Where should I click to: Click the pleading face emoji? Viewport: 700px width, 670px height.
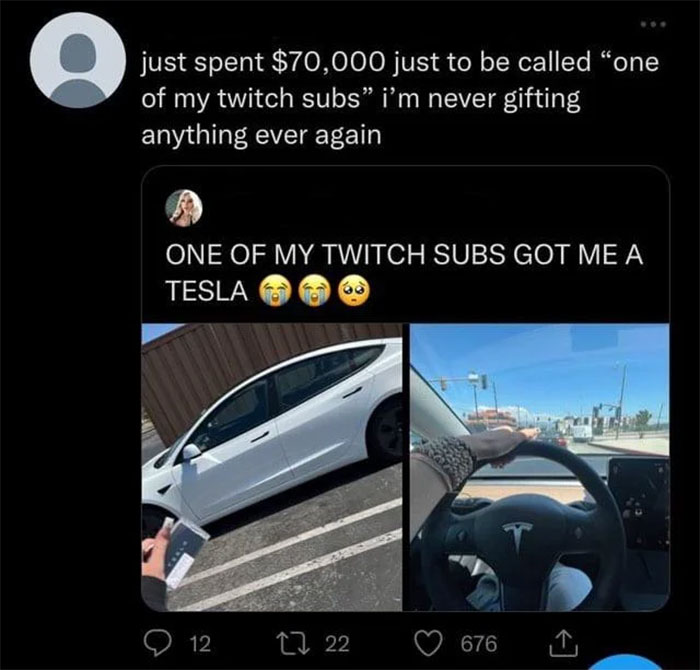click(x=355, y=291)
